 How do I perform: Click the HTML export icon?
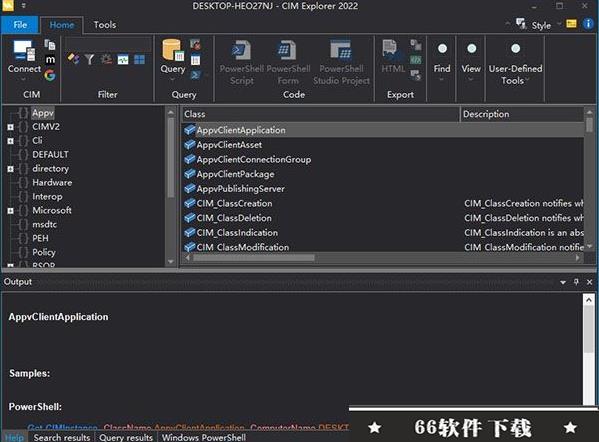click(392, 50)
